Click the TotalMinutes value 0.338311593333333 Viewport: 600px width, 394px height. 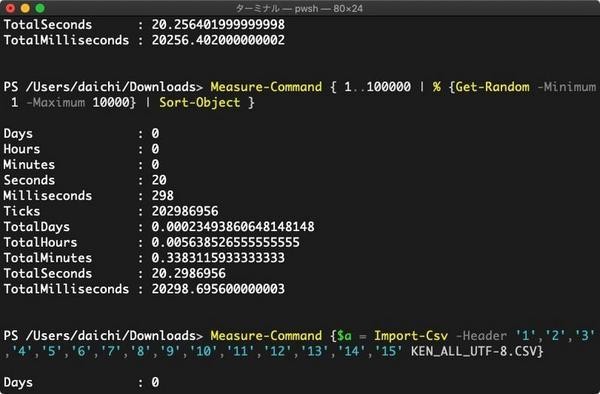(x=218, y=258)
